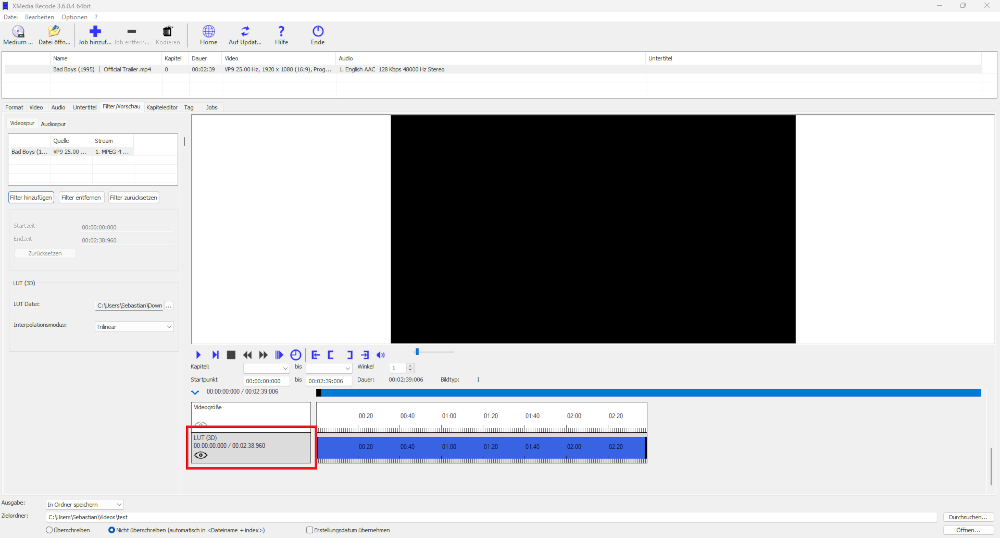Image resolution: width=1000 pixels, height=538 pixels.
Task: Enable Erstellungsdatum übernehmen checkbox
Action: point(309,530)
